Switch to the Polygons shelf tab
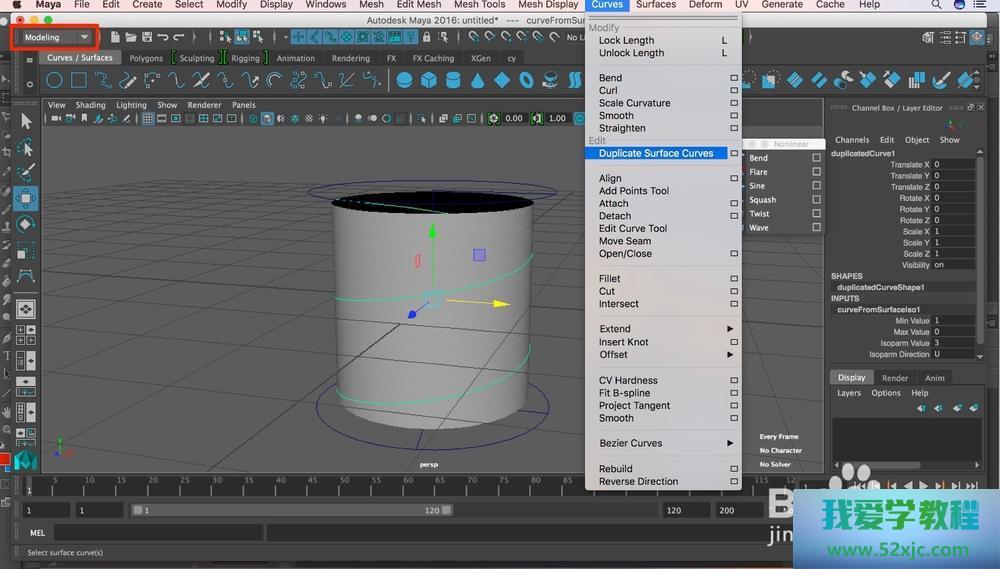The image size is (1000, 569). tap(146, 58)
